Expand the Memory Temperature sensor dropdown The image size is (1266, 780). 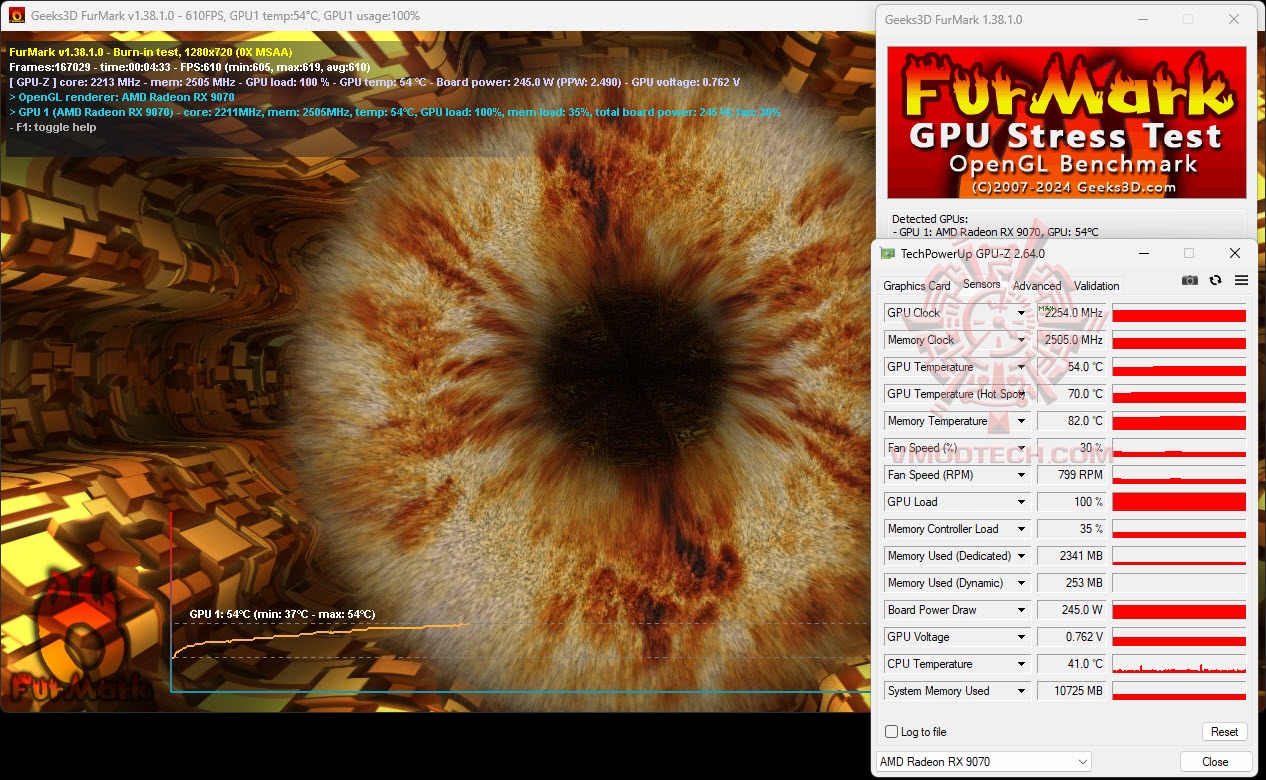1021,421
